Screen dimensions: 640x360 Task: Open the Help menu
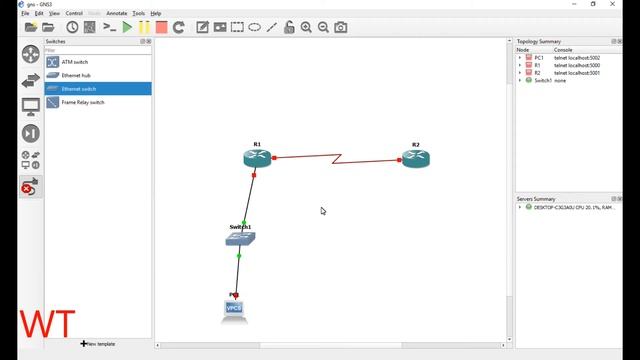click(156, 13)
